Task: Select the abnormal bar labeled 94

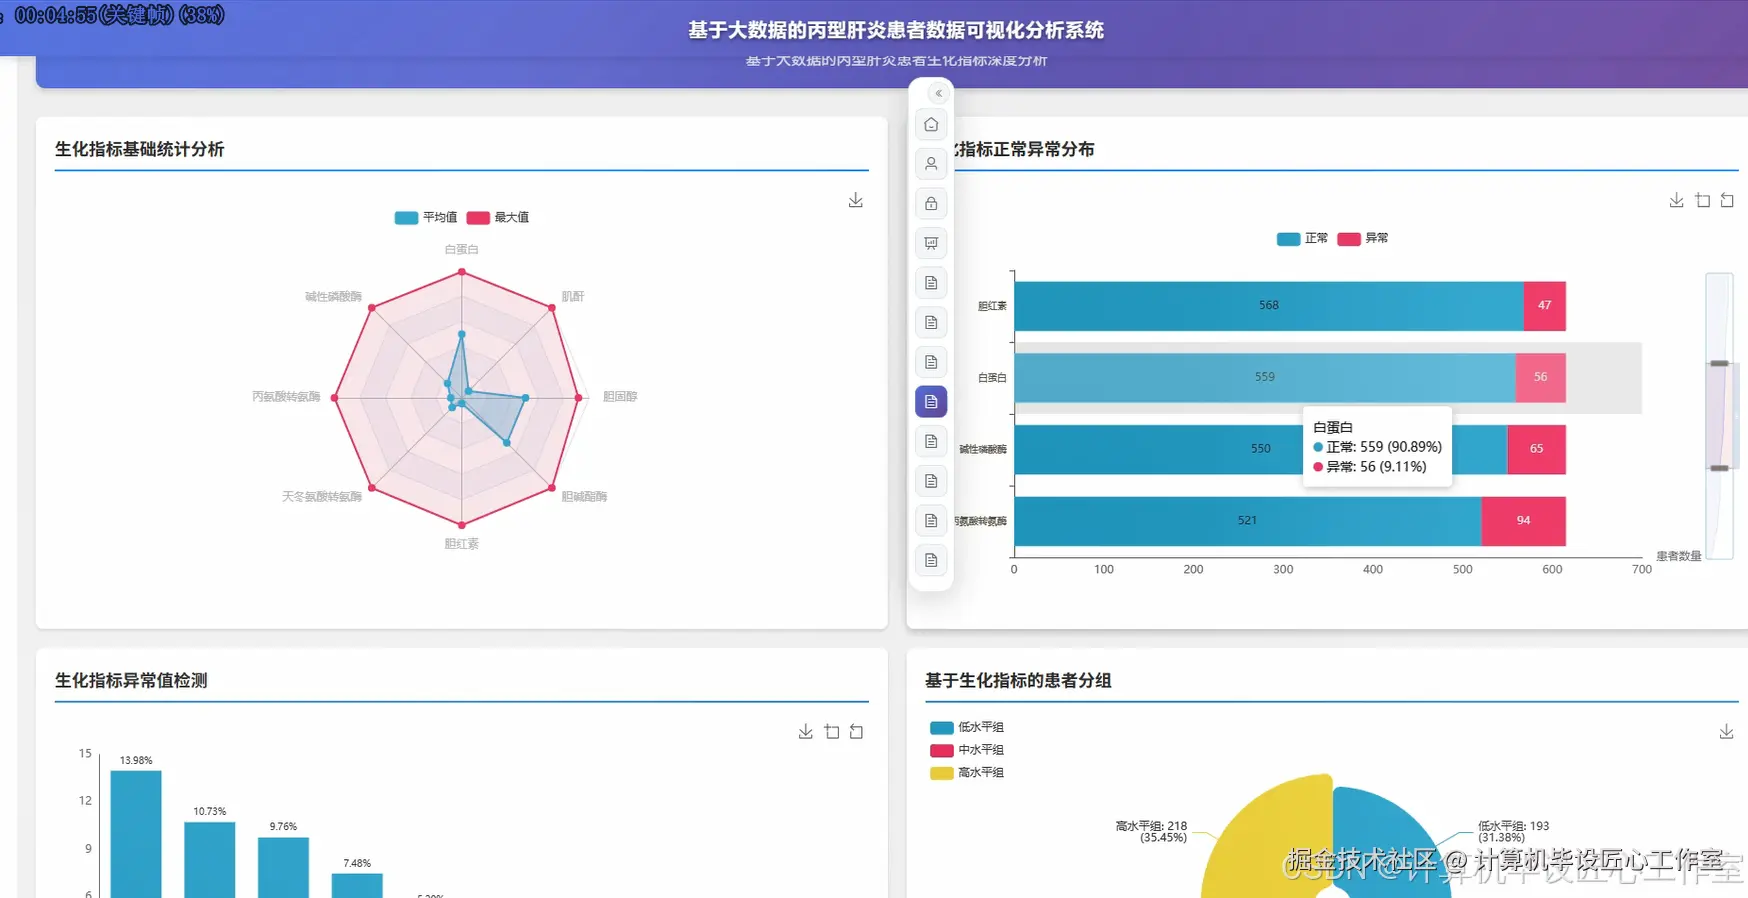Action: (1524, 521)
